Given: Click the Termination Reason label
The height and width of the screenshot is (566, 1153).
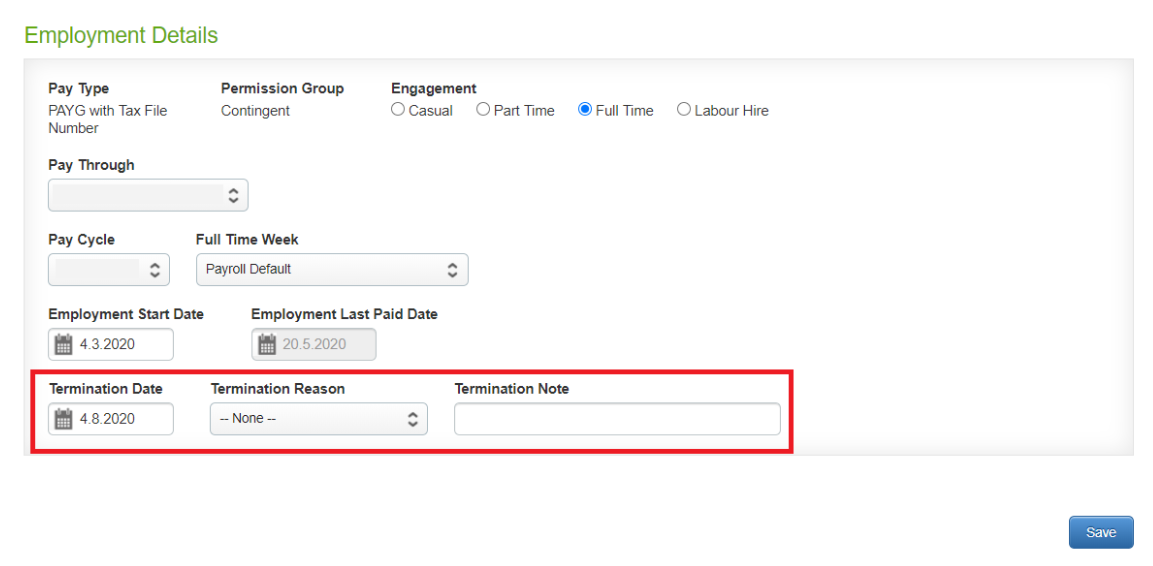Looking at the screenshot, I should tap(277, 389).
